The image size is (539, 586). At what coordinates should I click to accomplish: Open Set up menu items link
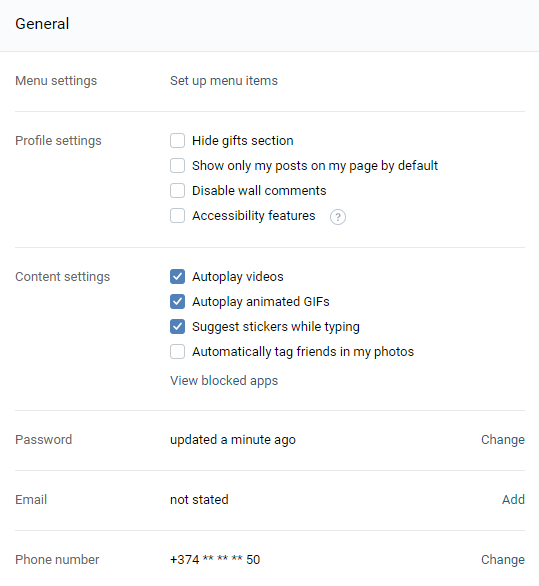224,81
